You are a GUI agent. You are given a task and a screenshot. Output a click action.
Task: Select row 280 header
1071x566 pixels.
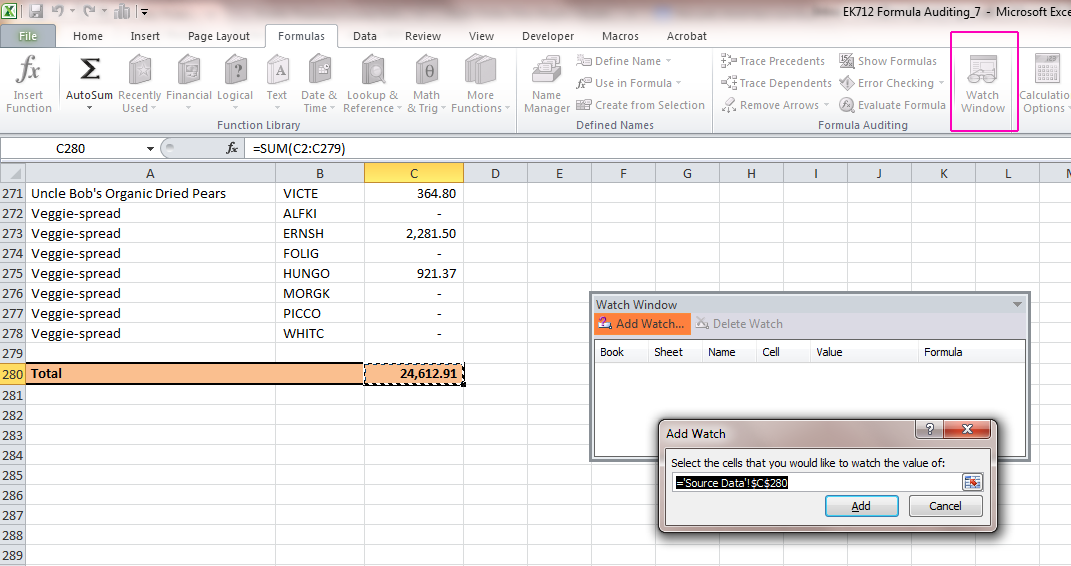point(12,374)
